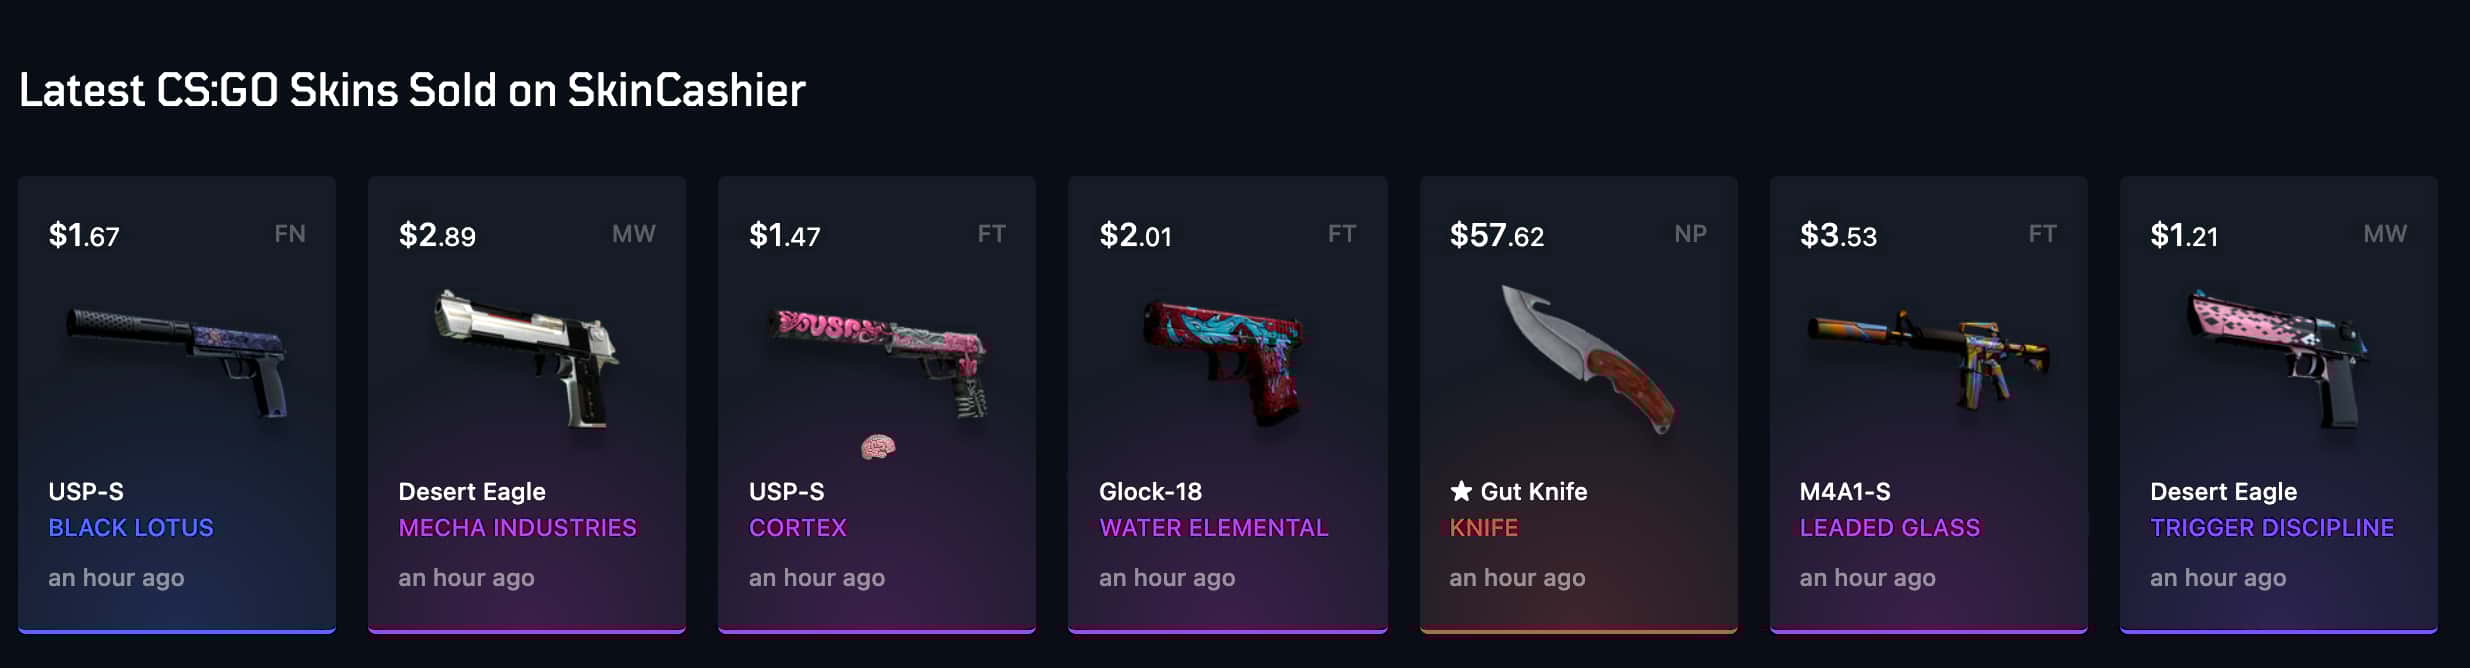2470x668 pixels.
Task: Click the CORTEX skin name
Action: click(x=798, y=527)
